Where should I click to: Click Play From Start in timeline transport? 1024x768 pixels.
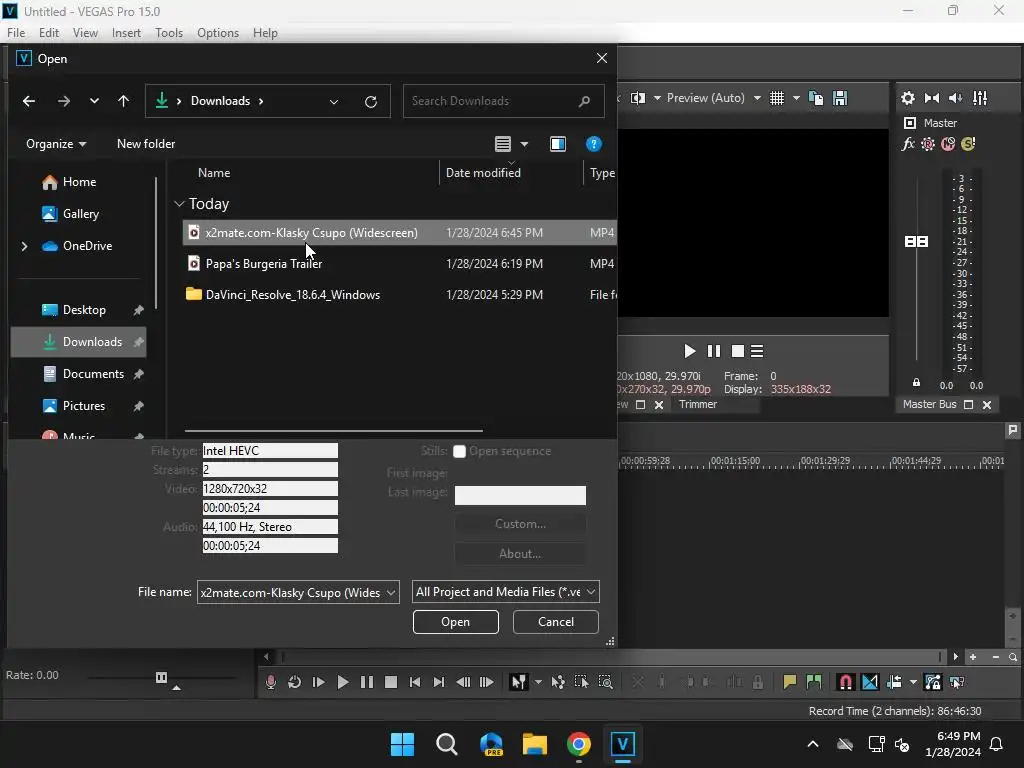(319, 682)
